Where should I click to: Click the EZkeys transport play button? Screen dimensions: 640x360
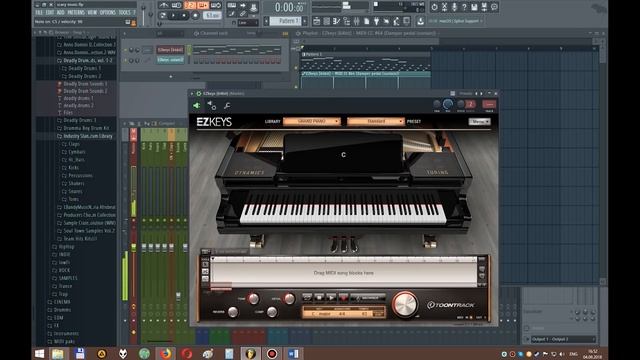(331, 298)
